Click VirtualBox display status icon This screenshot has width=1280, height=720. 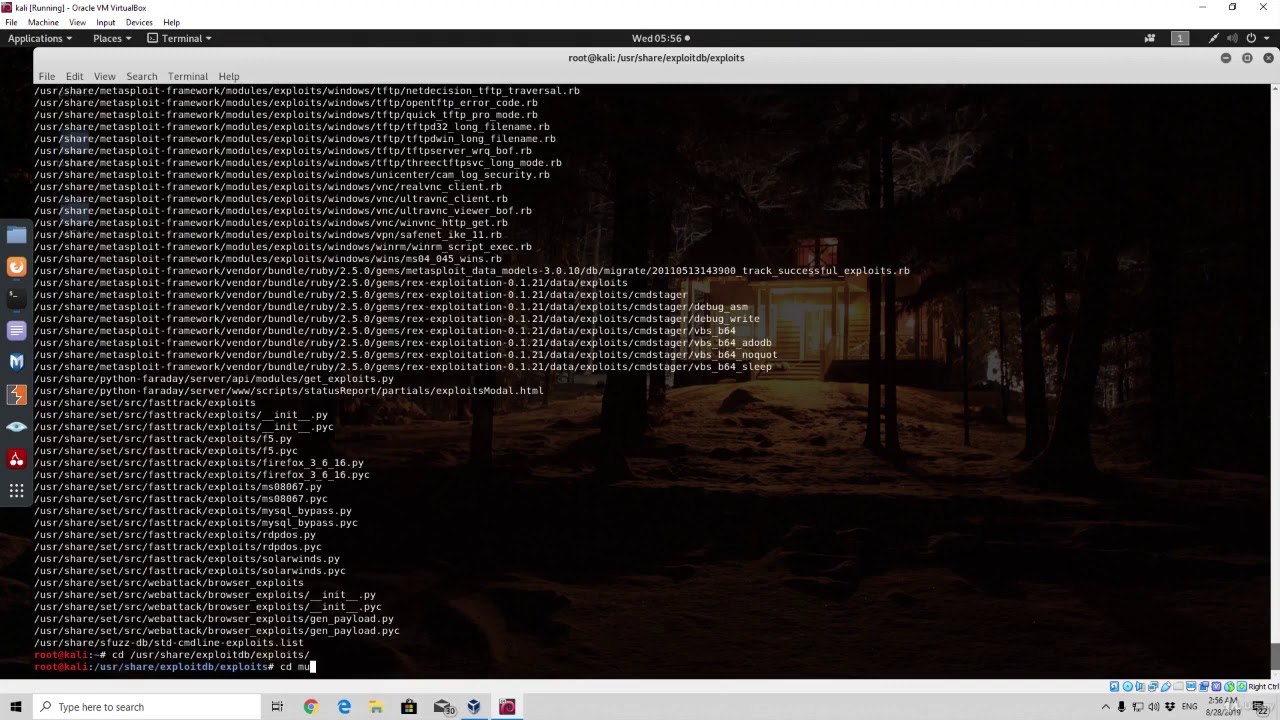[x=1191, y=686]
